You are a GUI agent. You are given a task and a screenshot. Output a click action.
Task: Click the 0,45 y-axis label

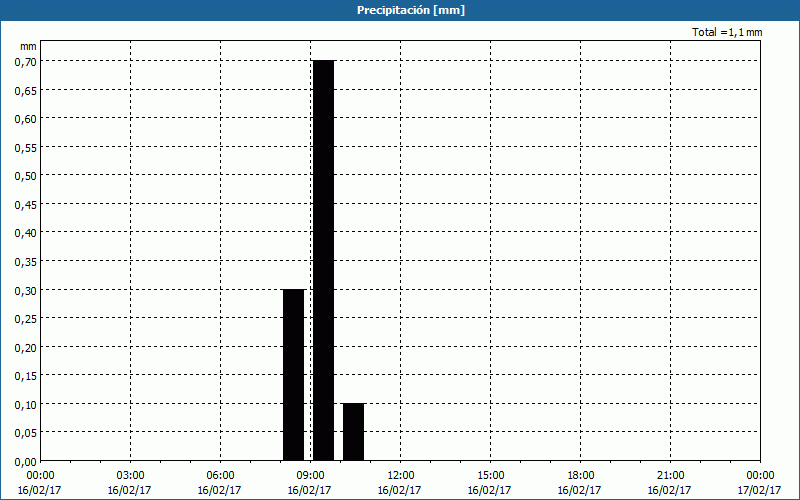(x=26, y=205)
